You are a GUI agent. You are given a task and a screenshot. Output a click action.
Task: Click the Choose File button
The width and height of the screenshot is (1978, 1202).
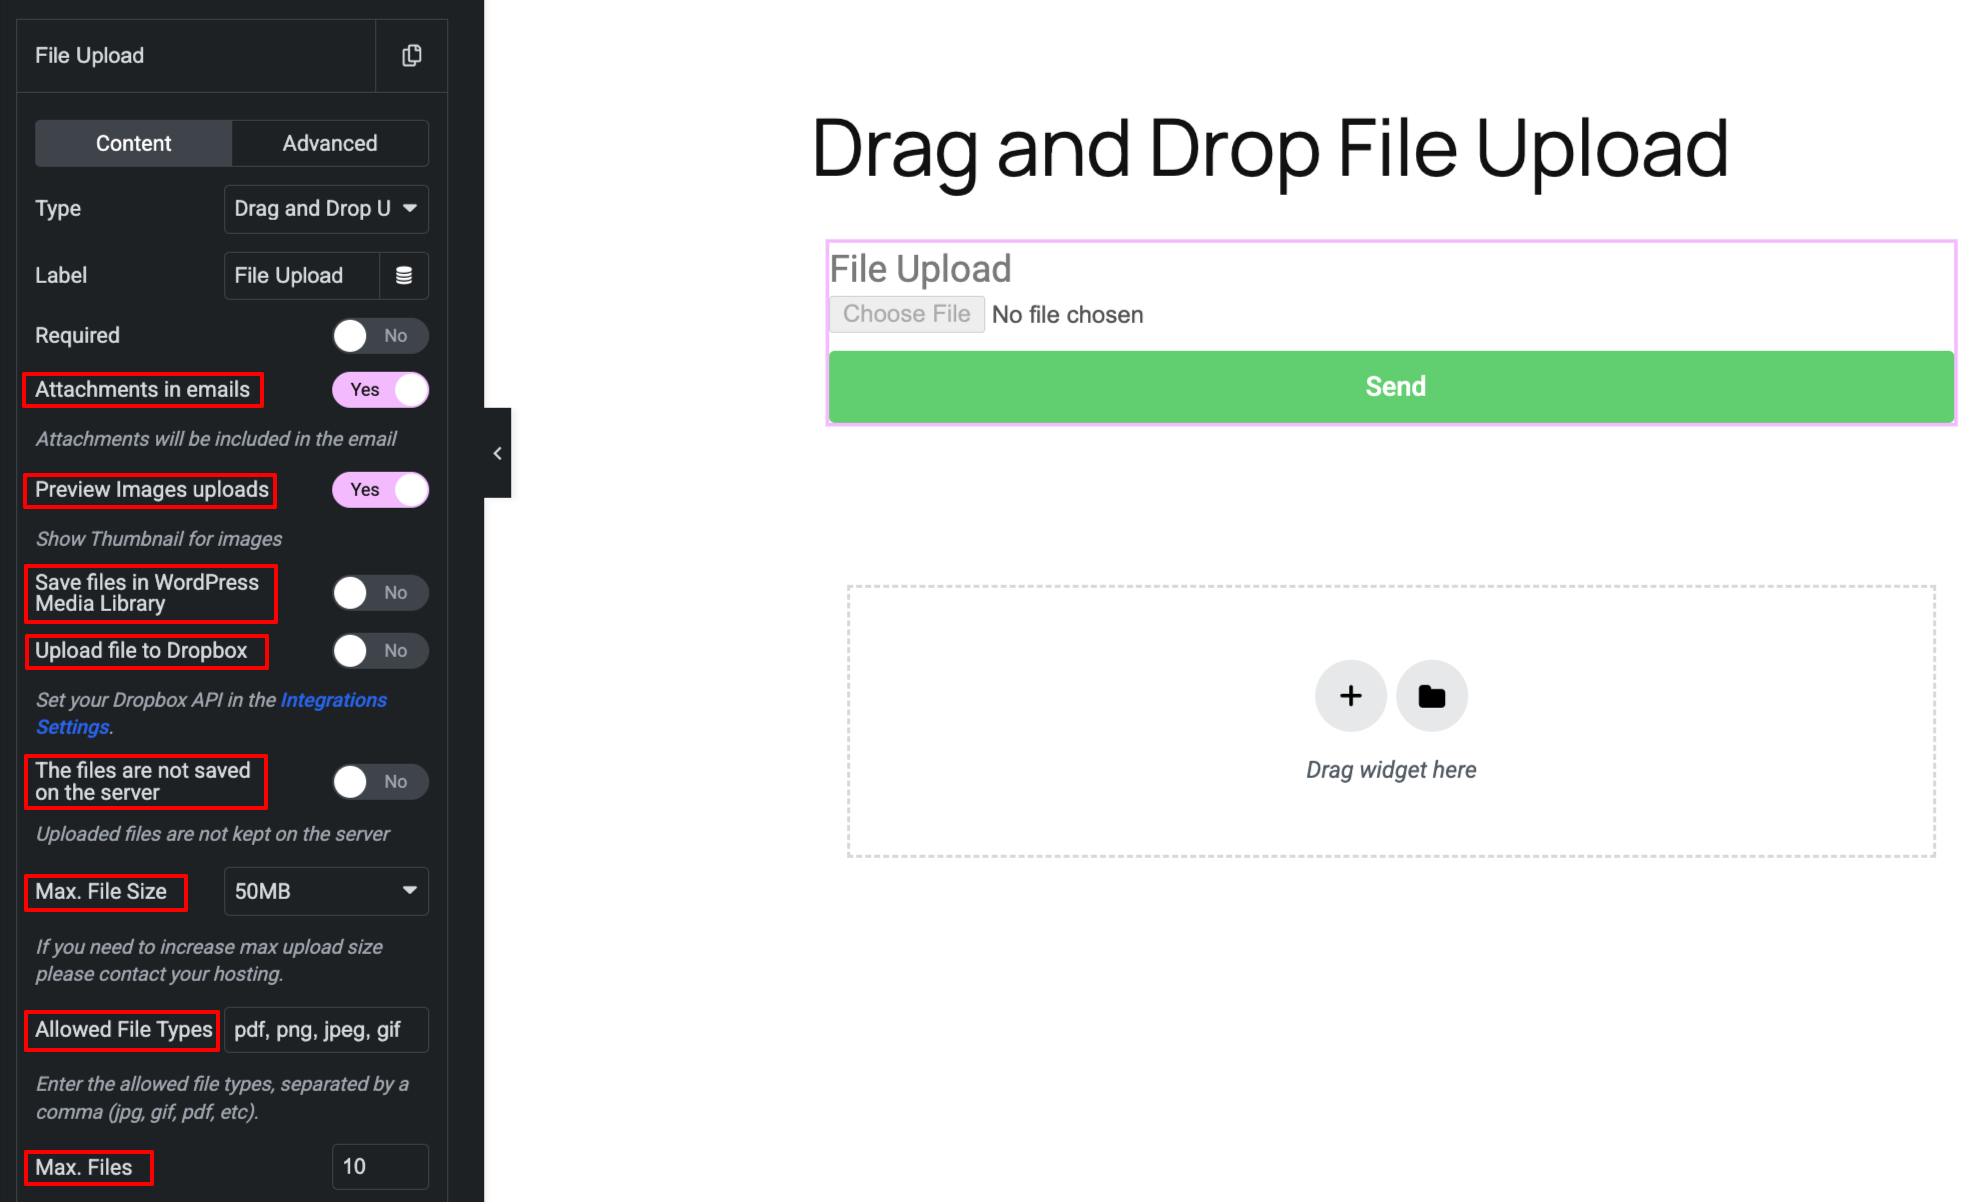coord(906,313)
